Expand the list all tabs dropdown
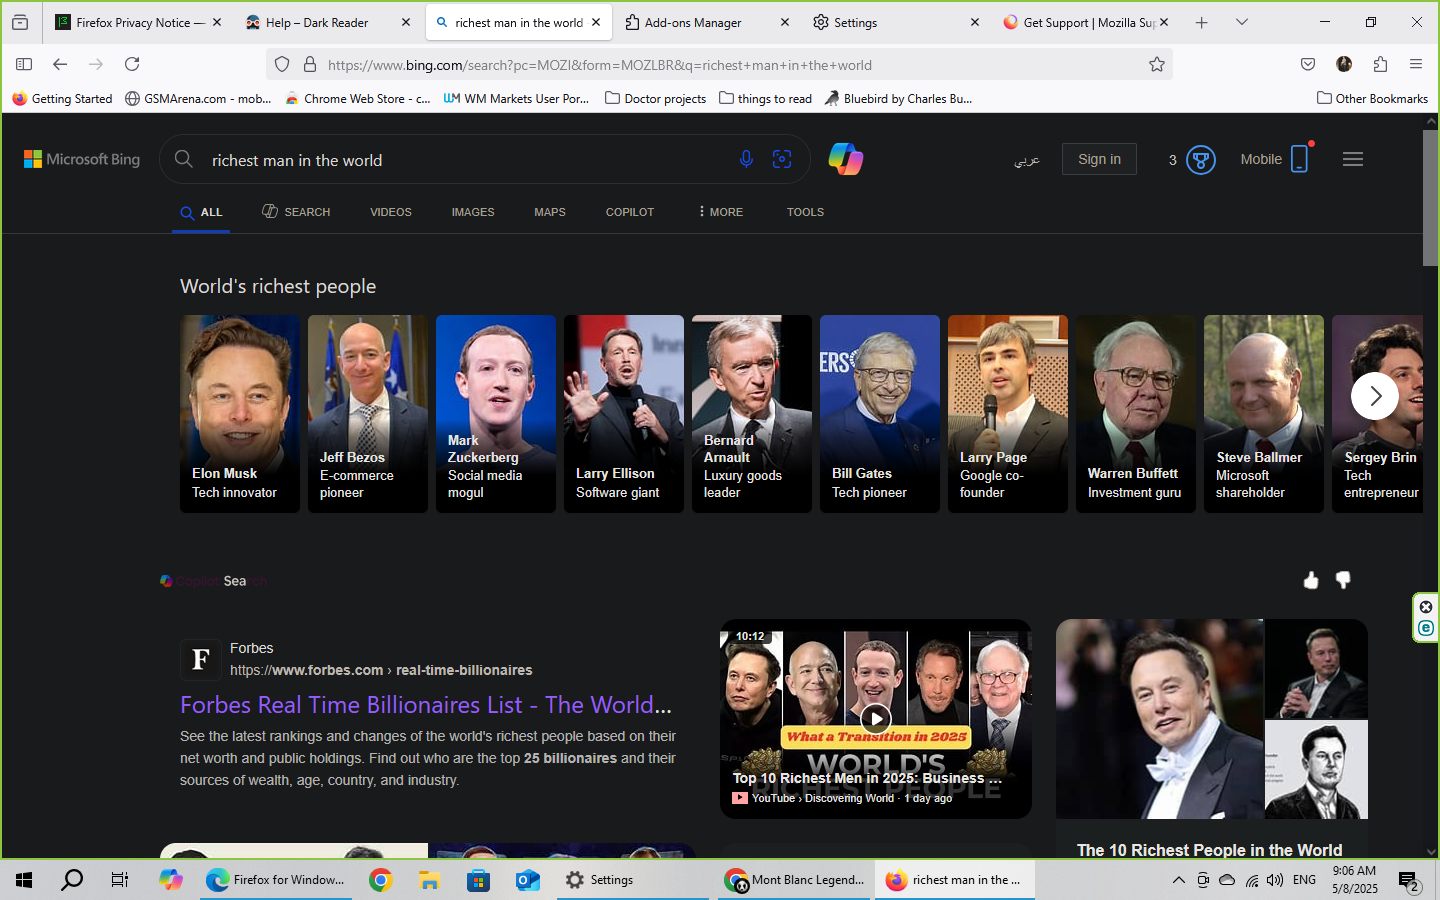The height and width of the screenshot is (900, 1440). click(1242, 22)
